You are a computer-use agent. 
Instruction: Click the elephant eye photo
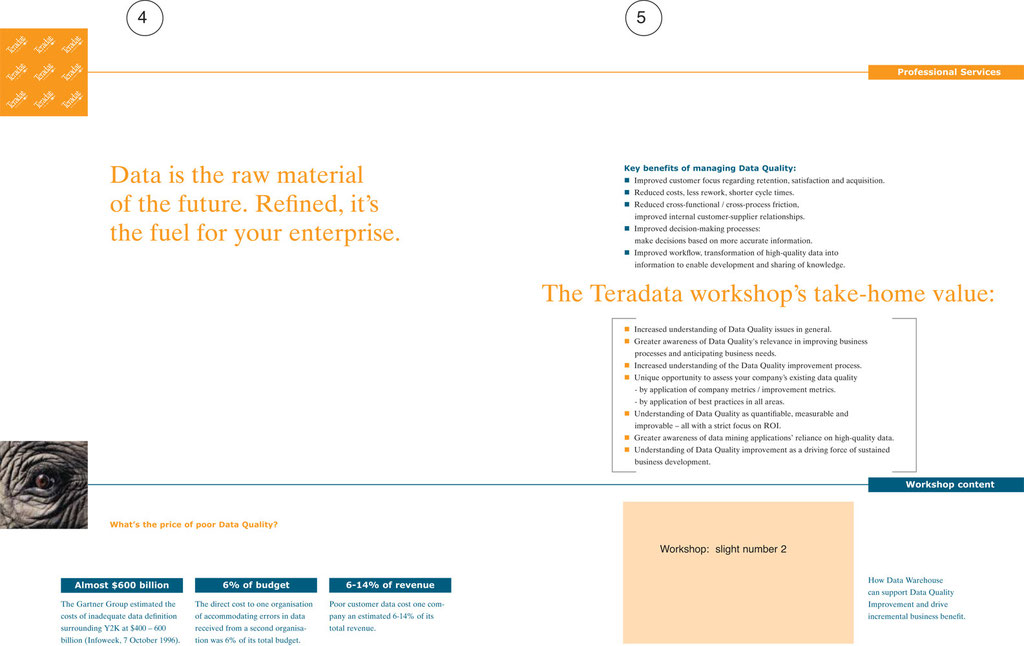(x=44, y=485)
